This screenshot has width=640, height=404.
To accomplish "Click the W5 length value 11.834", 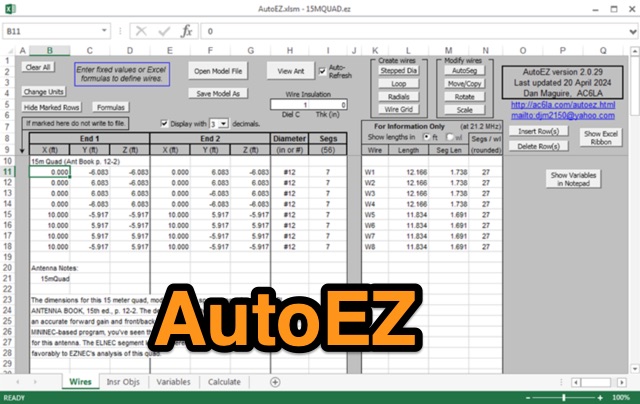I will pos(409,215).
